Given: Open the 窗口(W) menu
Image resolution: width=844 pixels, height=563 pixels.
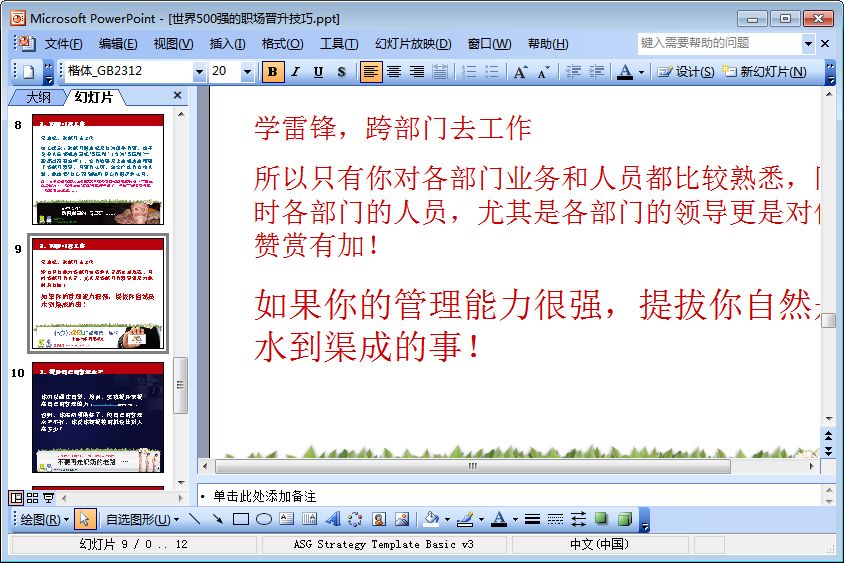Looking at the screenshot, I should click(x=489, y=44).
